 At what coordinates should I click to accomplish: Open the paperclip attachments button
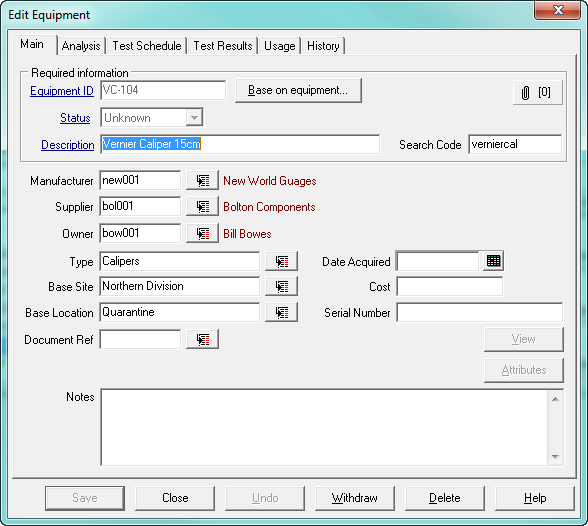click(538, 92)
